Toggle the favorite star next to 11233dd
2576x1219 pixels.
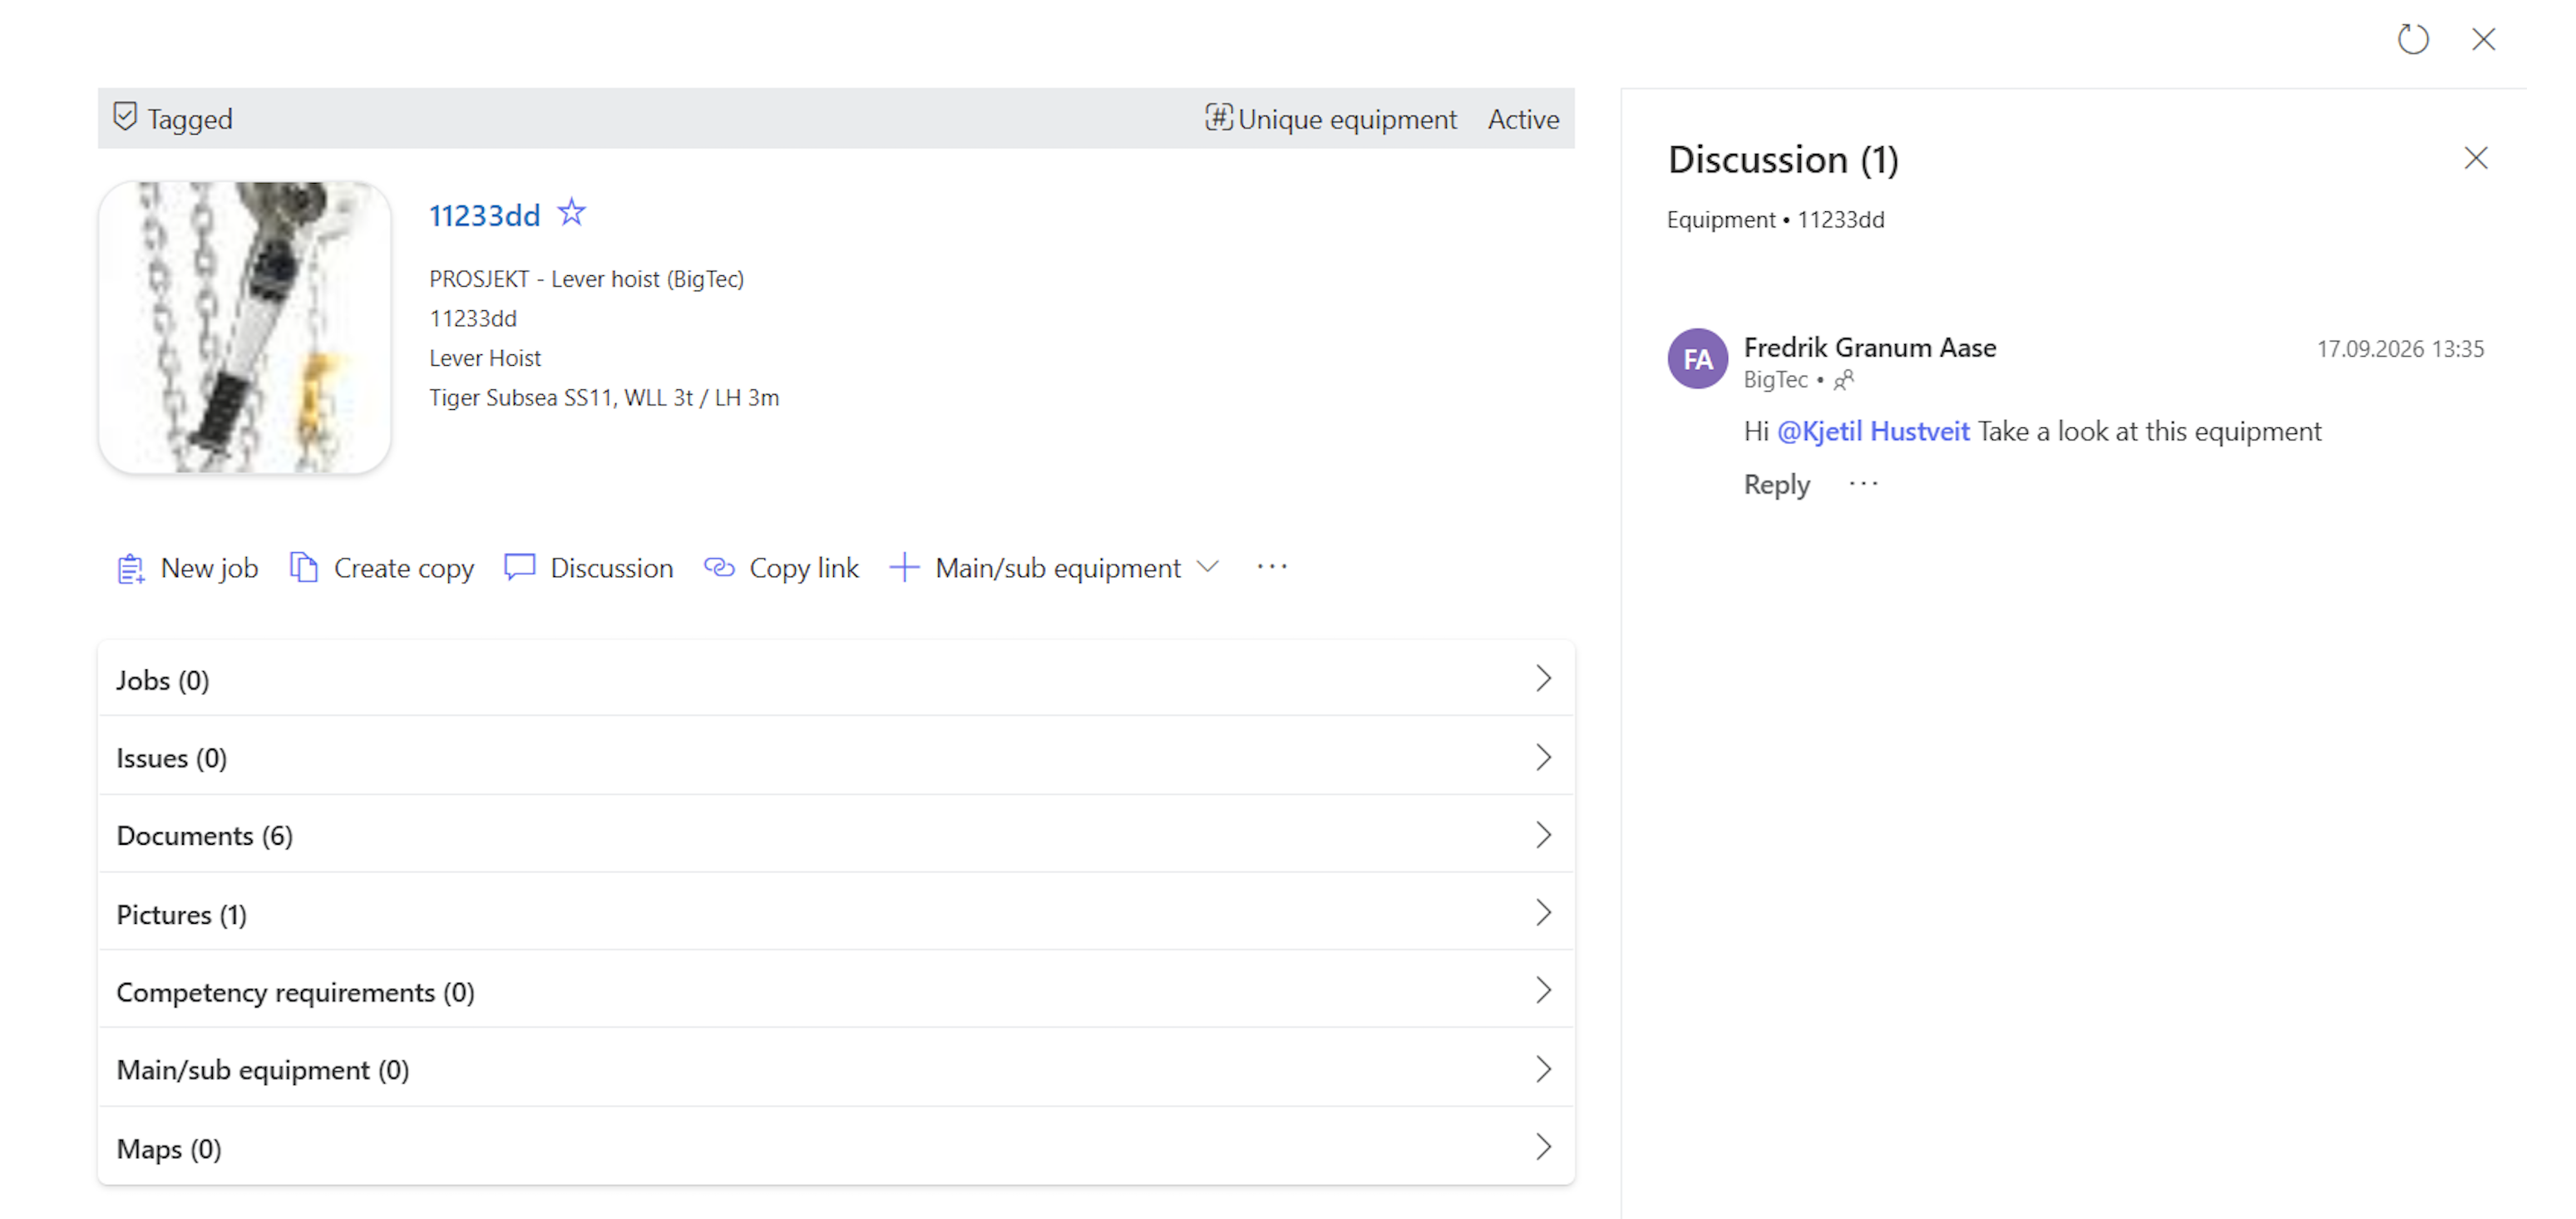coord(571,212)
